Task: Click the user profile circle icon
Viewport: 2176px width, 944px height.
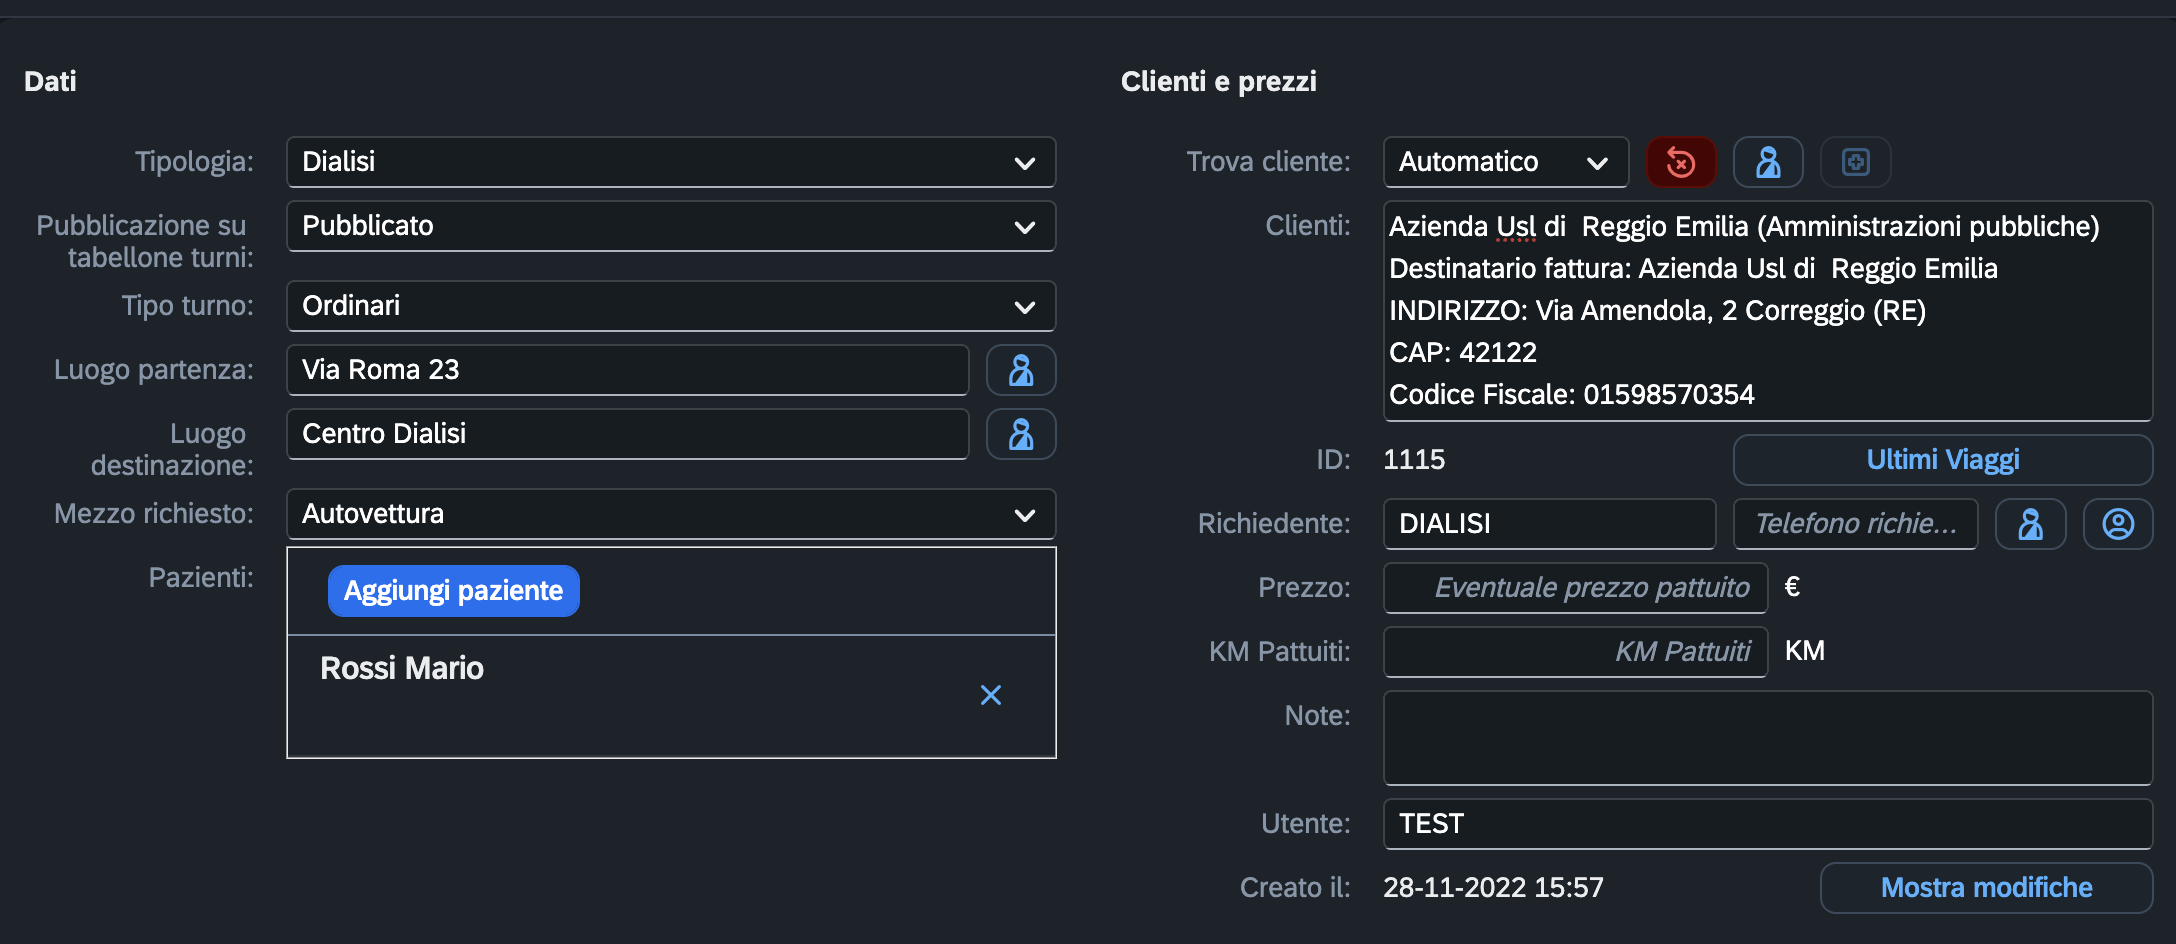Action: point(2118,524)
